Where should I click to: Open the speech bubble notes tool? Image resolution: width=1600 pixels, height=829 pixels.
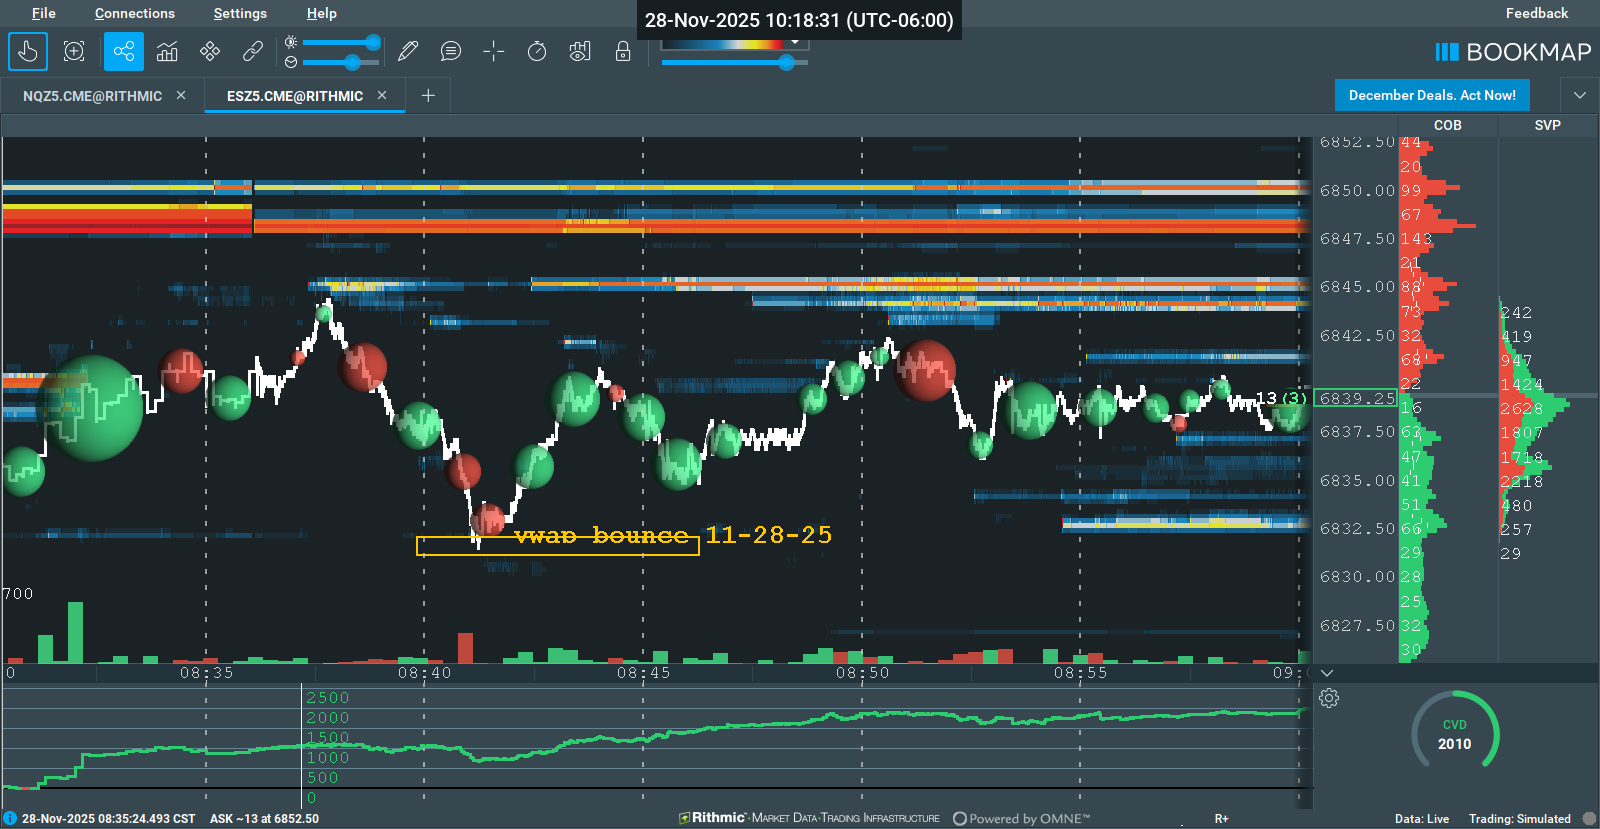pyautogui.click(x=451, y=51)
